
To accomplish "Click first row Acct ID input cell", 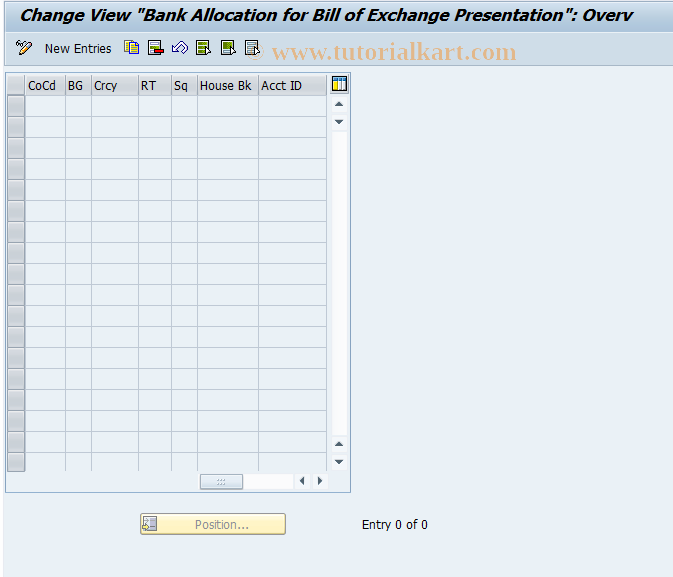I will click(x=292, y=106).
